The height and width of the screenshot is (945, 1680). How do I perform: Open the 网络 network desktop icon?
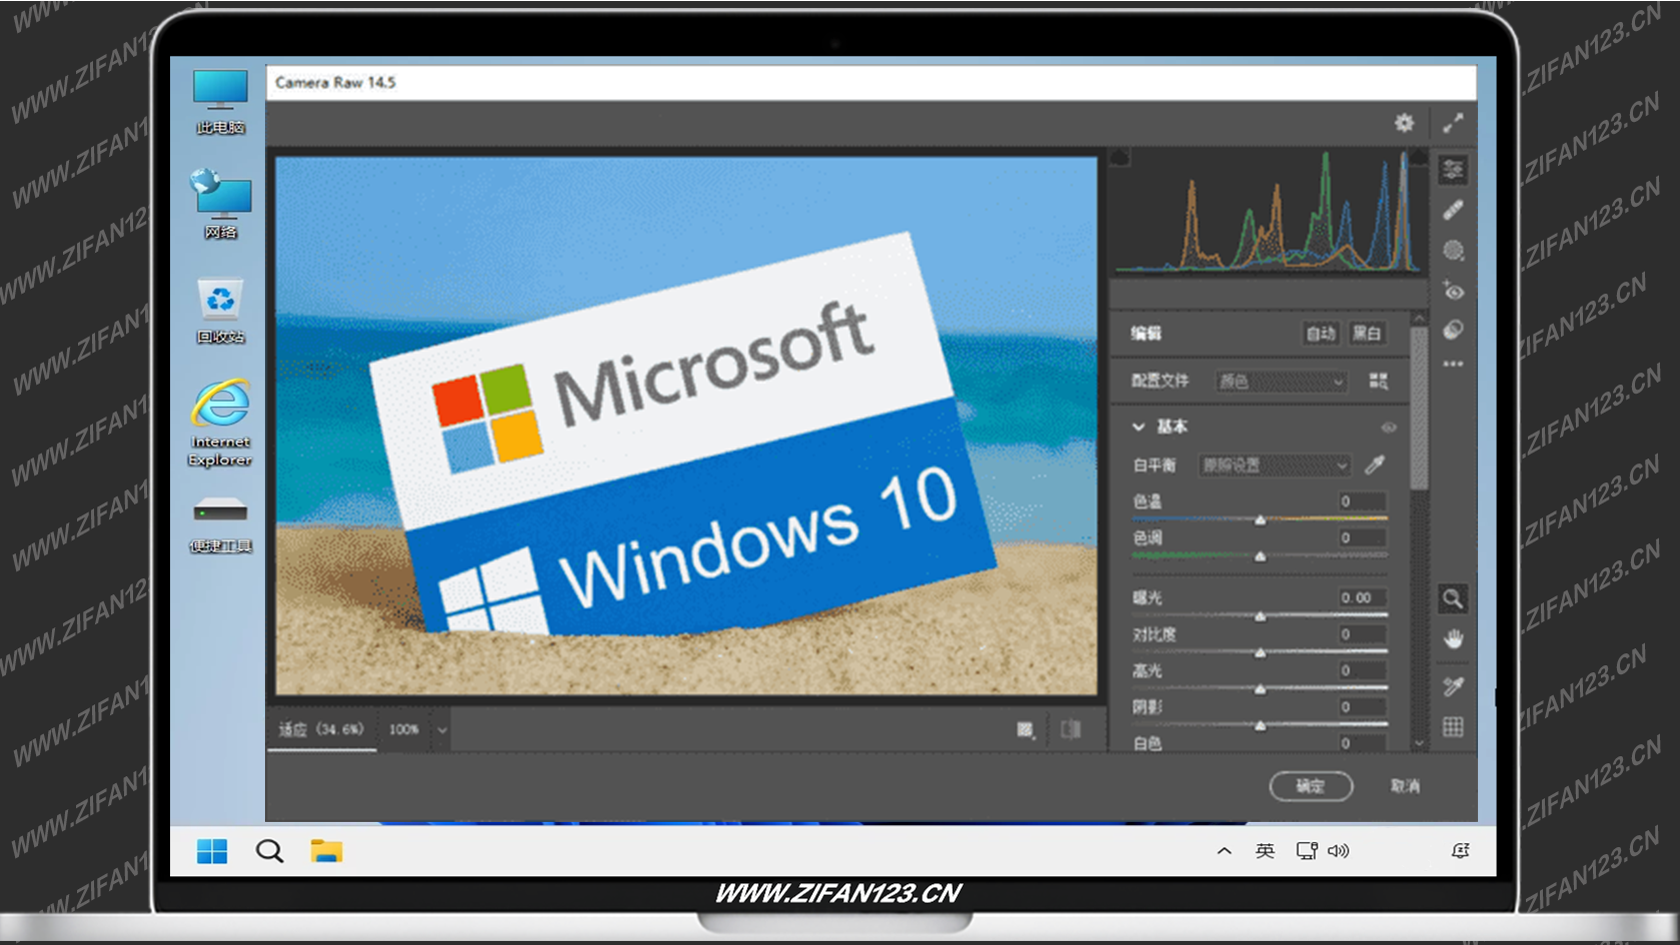pyautogui.click(x=221, y=204)
